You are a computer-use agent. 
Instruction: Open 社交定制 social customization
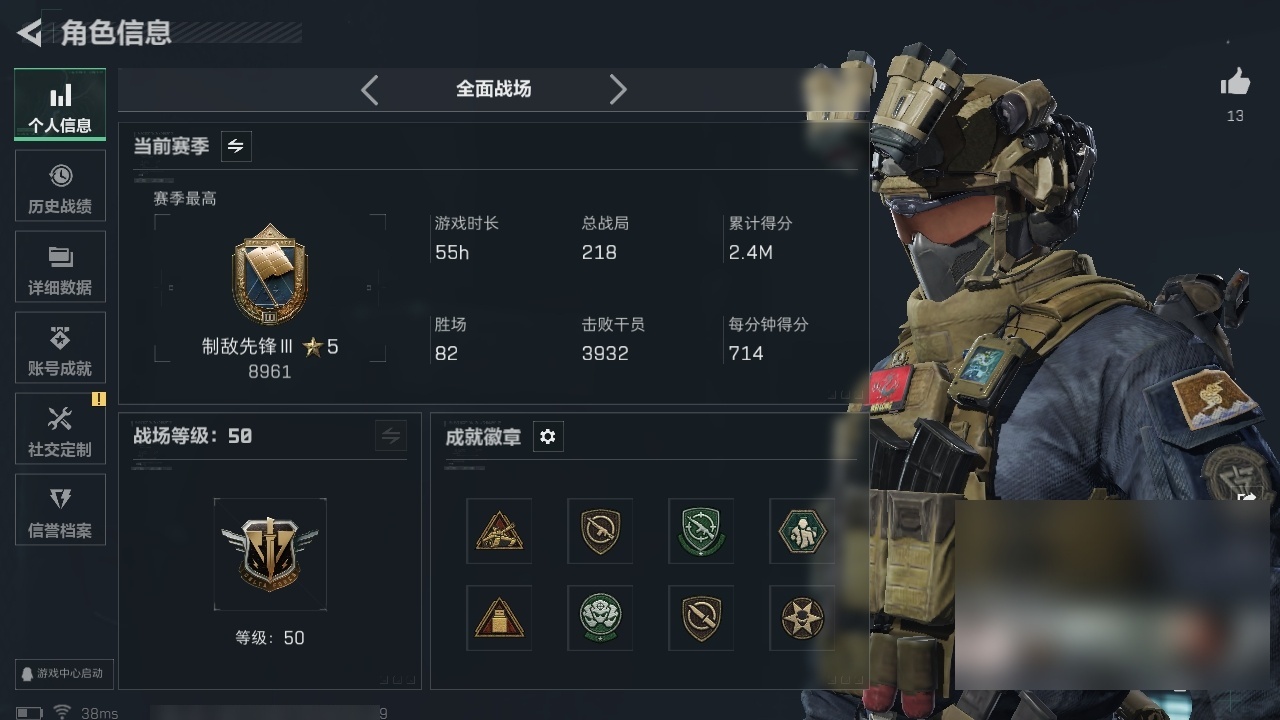pyautogui.click(x=60, y=429)
